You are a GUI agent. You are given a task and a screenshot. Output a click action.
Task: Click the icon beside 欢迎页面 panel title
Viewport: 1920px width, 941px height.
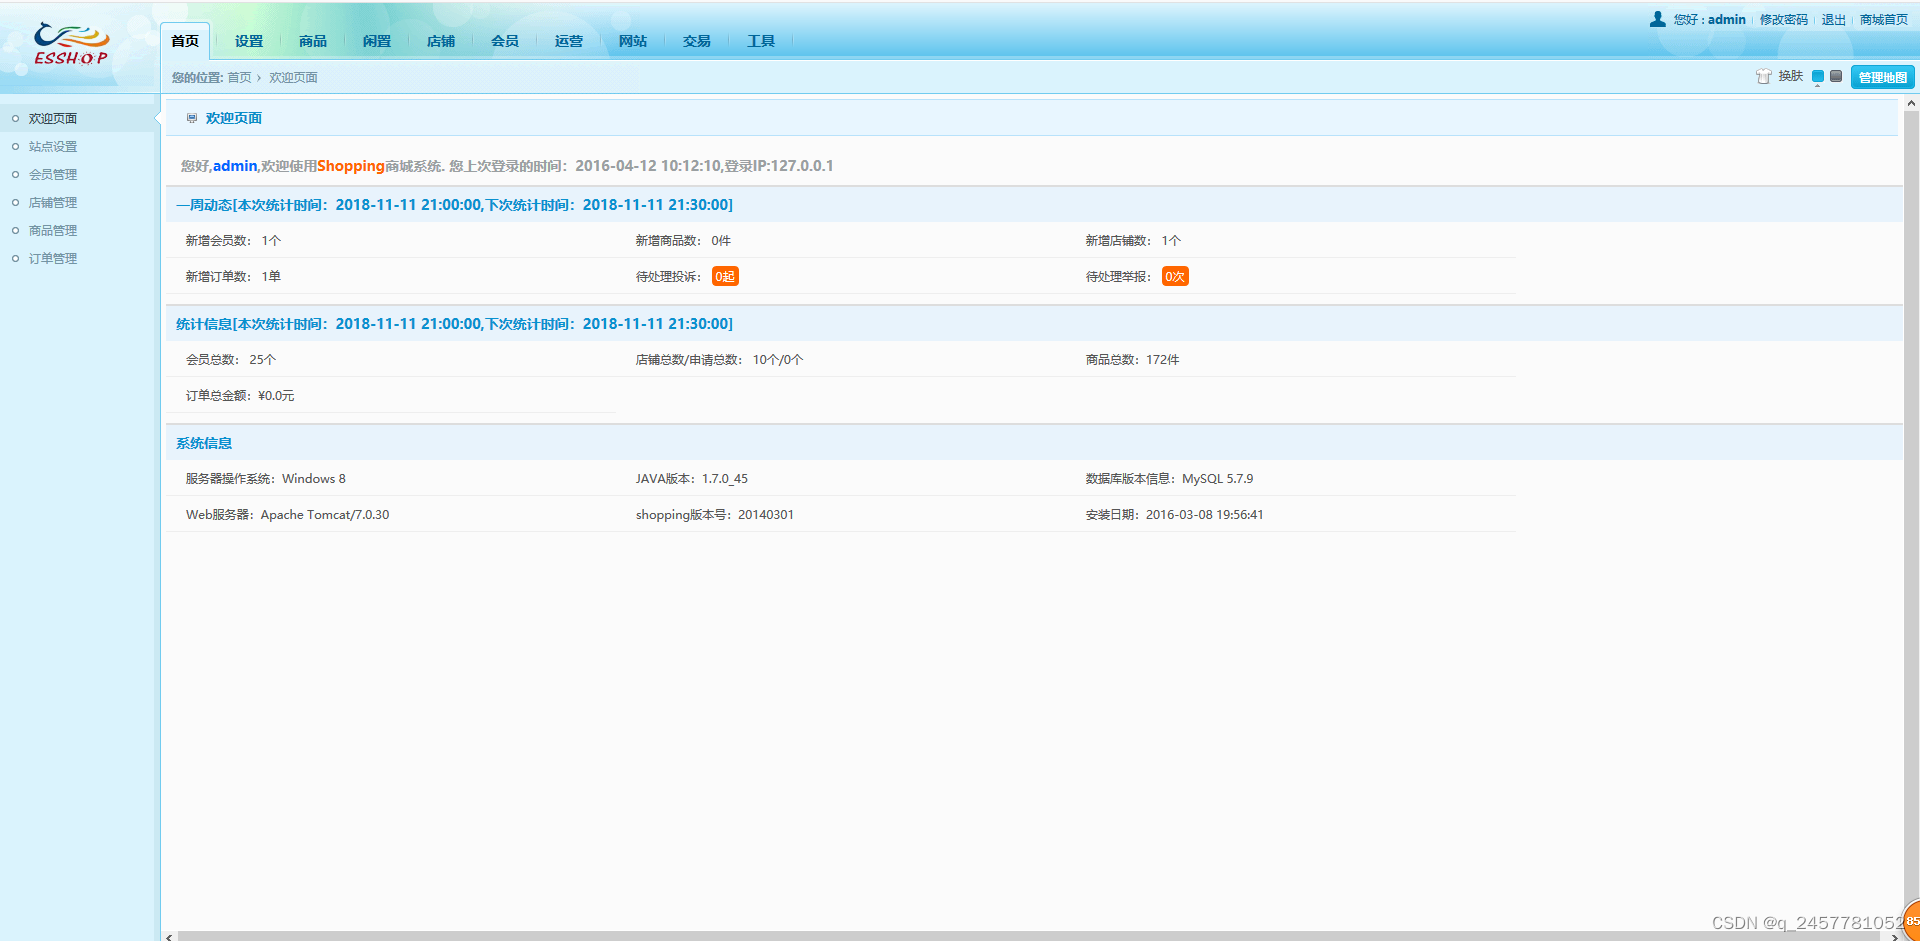click(x=192, y=117)
